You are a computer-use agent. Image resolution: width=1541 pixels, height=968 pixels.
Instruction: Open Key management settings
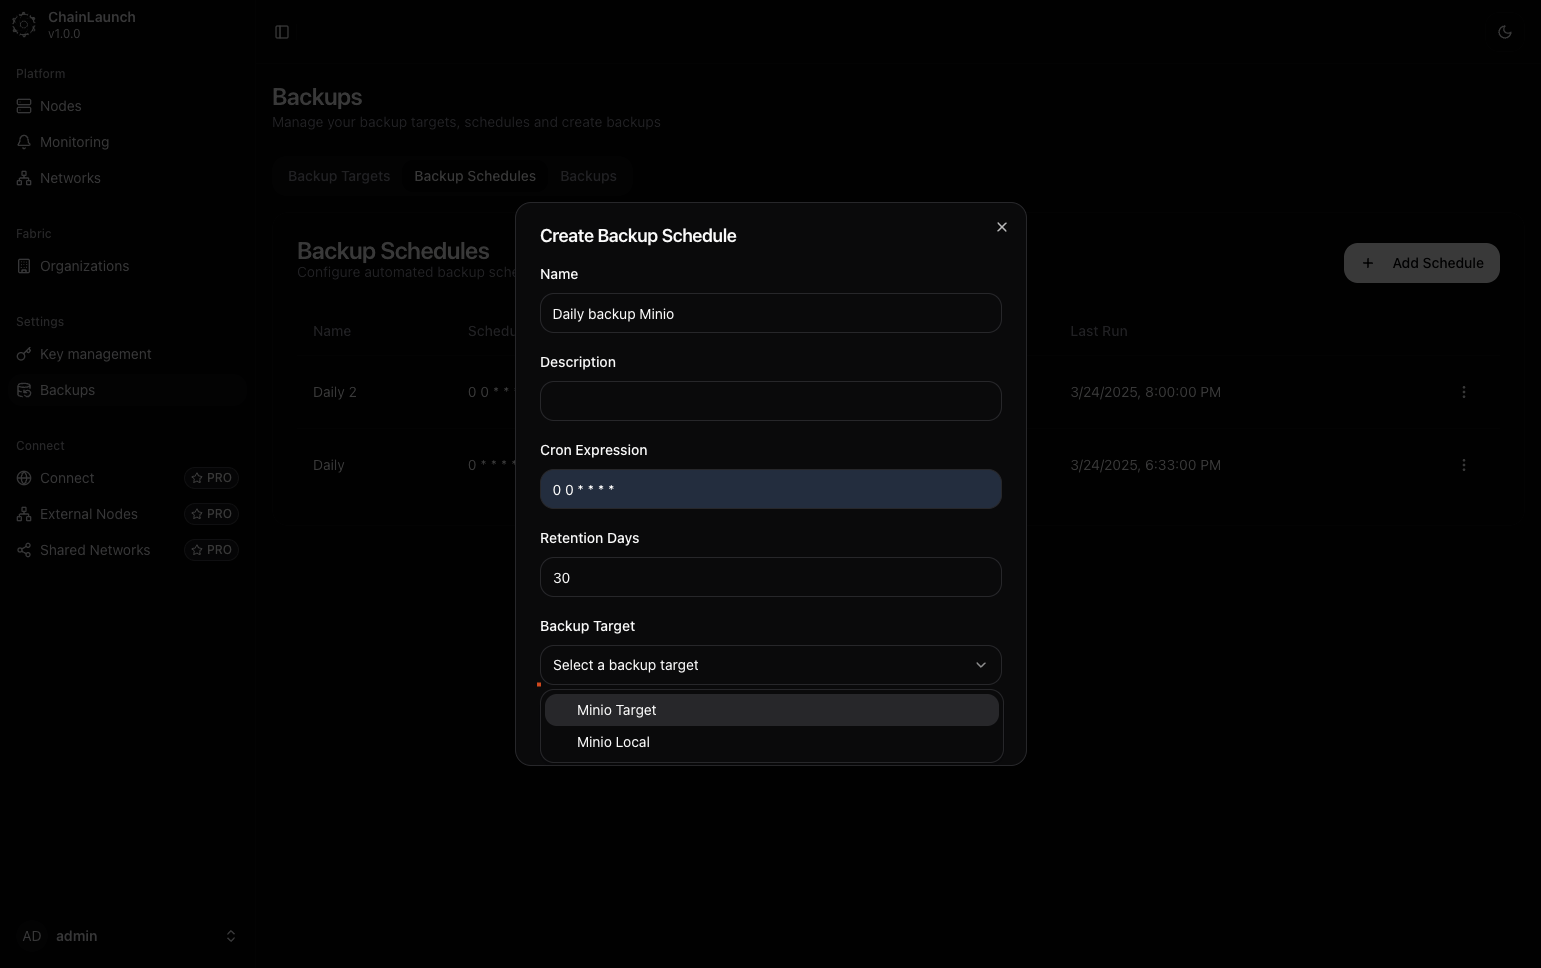coord(95,354)
